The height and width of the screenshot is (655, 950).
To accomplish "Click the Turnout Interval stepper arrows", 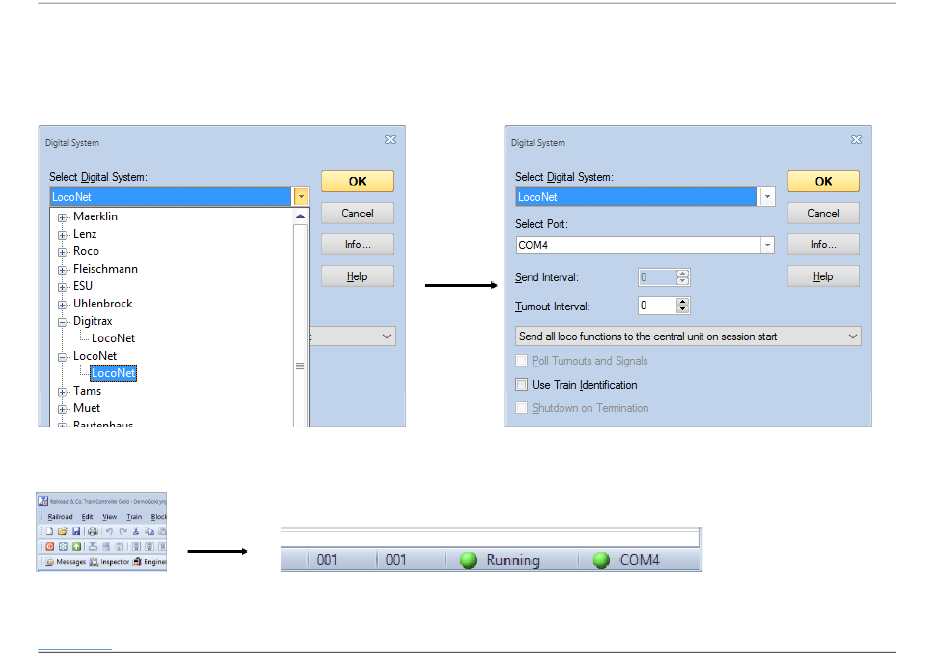I will click(x=682, y=305).
